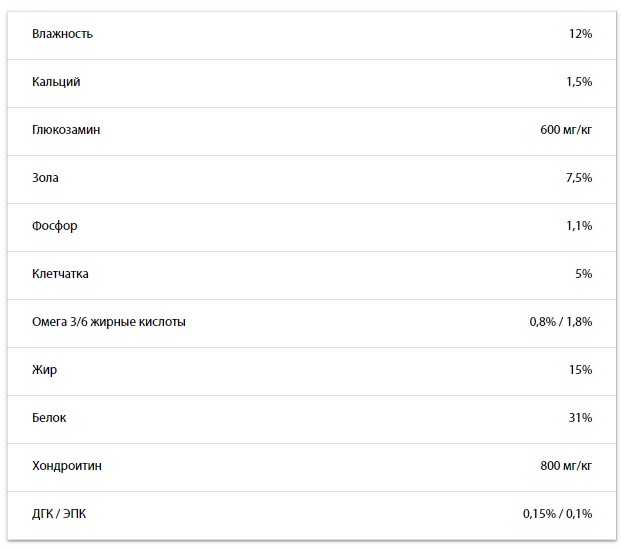Screen dimensions: 621x549
Task: Select the 0,8% / 1,8% omega value
Action: pyautogui.click(x=561, y=322)
